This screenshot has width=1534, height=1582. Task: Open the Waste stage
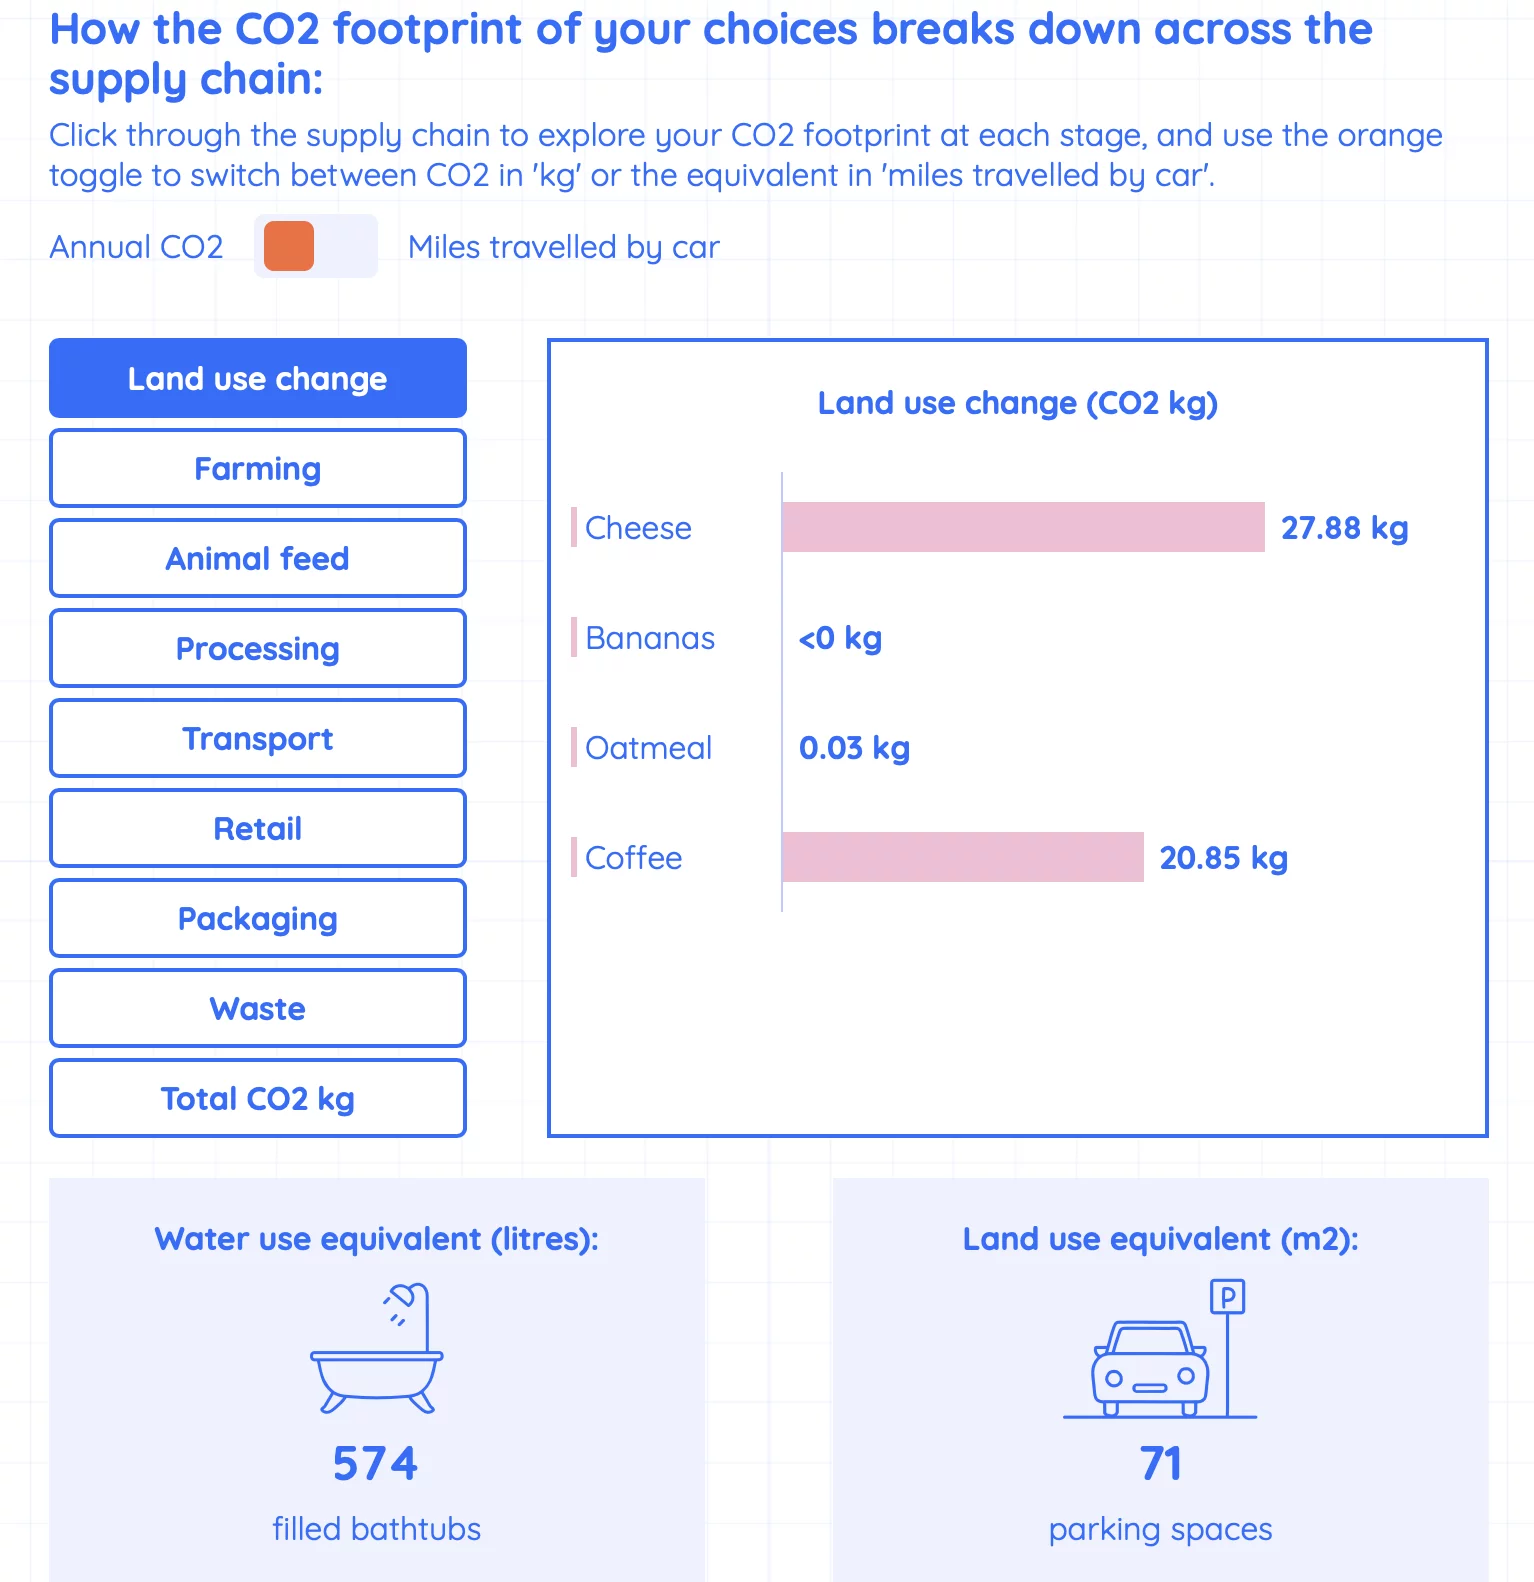coord(258,1008)
